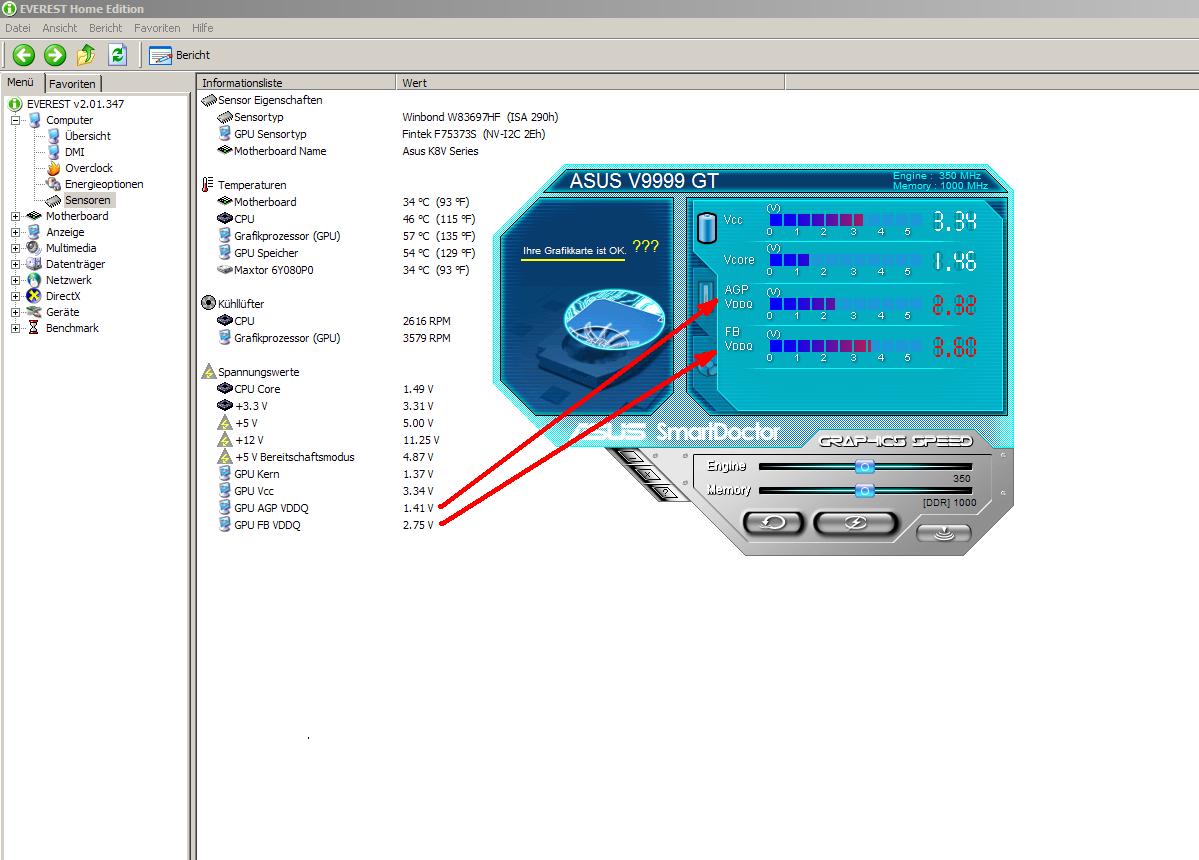Viewport: 1199px width, 860px height.
Task: Click the Computer icon in tree
Action: click(34, 120)
